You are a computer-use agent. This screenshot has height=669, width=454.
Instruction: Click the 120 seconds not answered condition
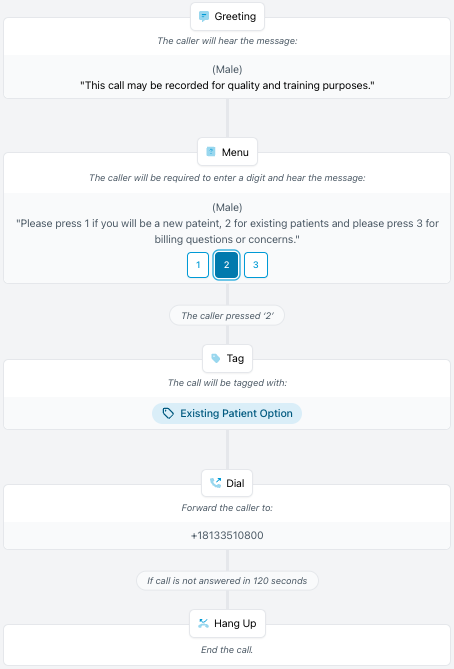click(227, 581)
